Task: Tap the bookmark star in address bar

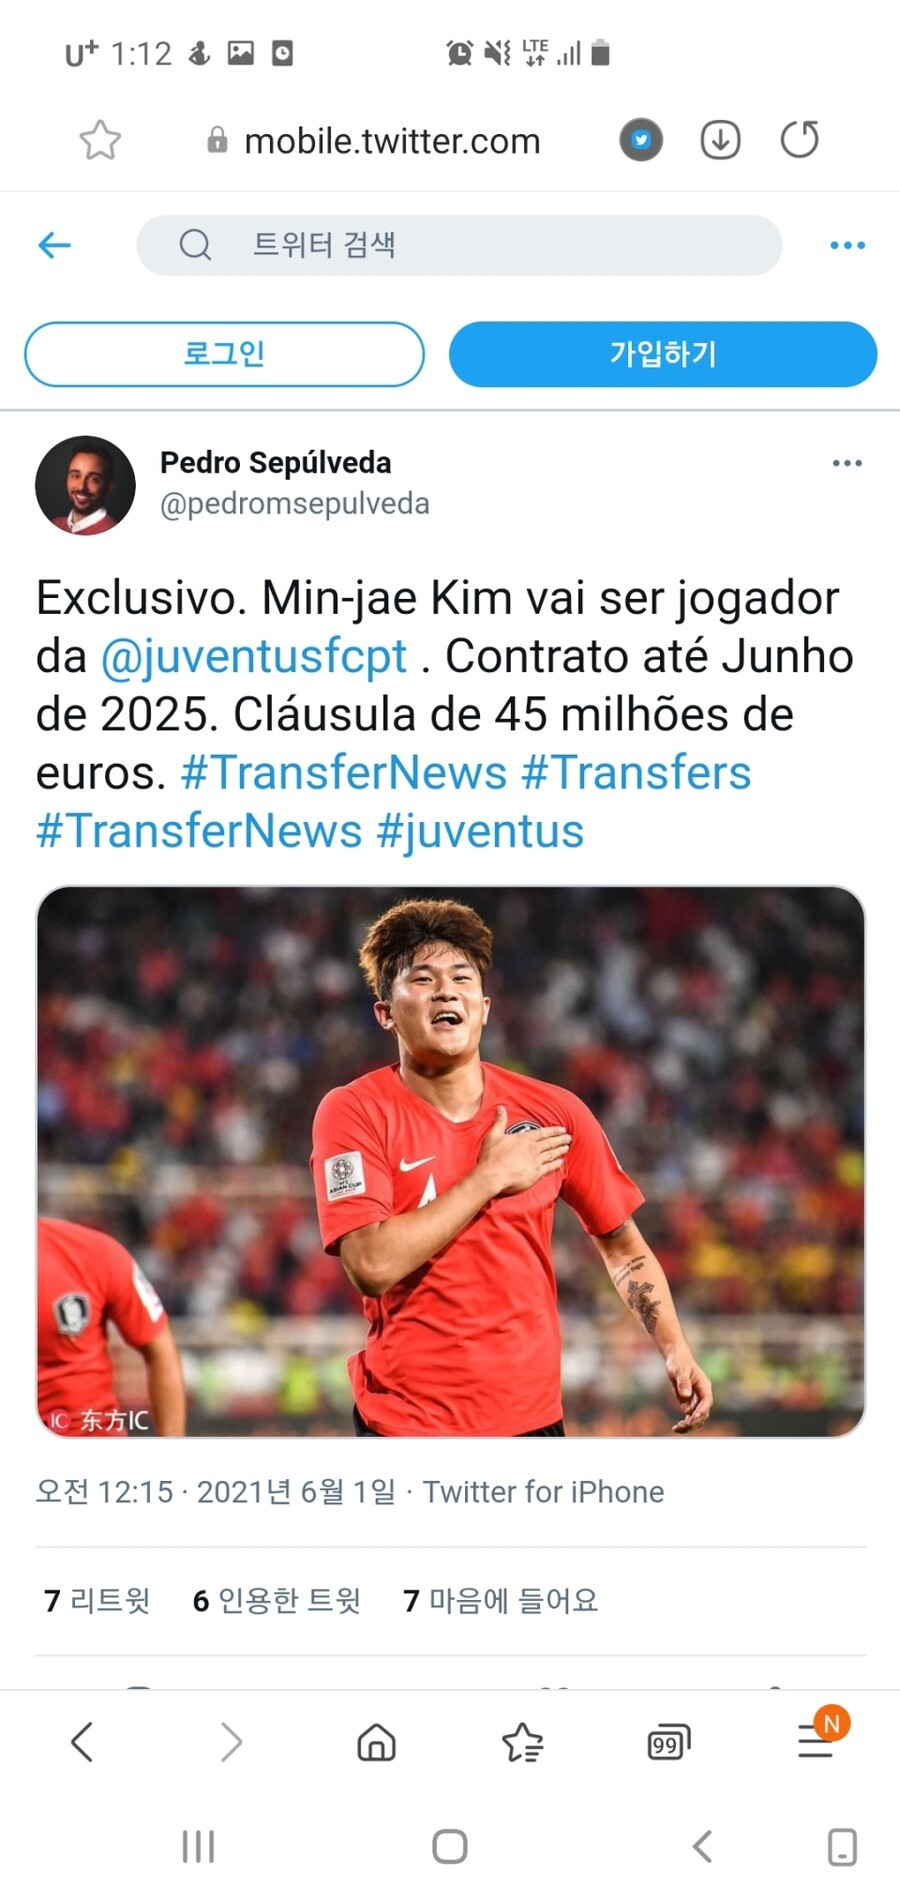Action: 100,140
